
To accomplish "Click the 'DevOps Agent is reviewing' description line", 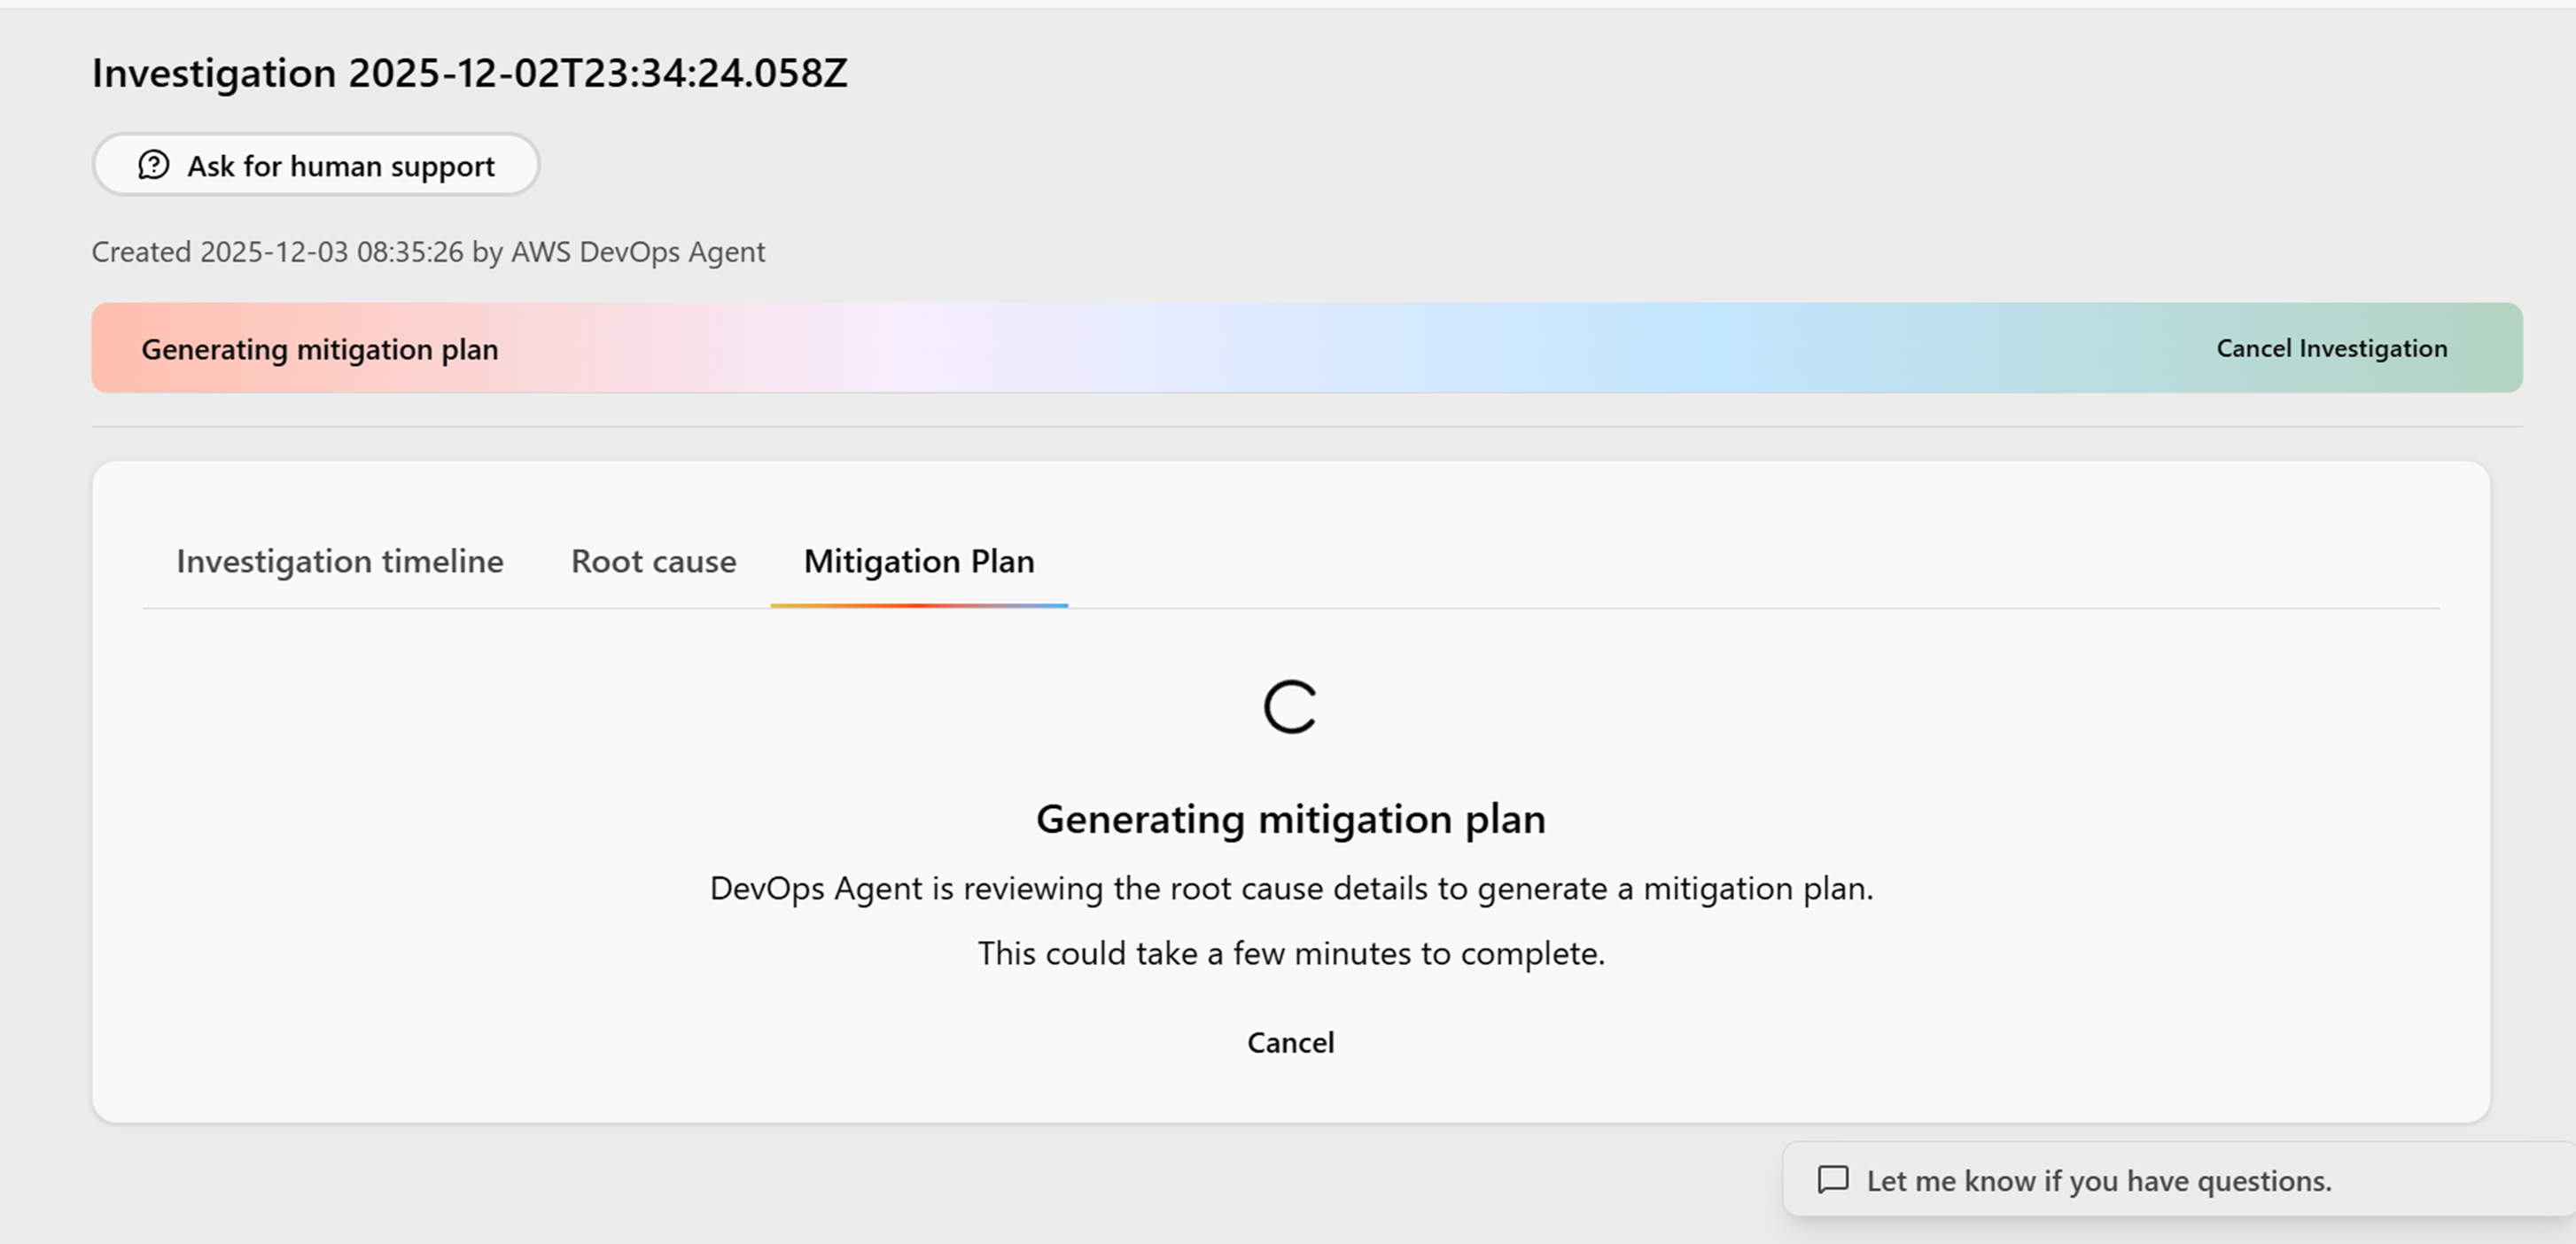I will point(1290,888).
